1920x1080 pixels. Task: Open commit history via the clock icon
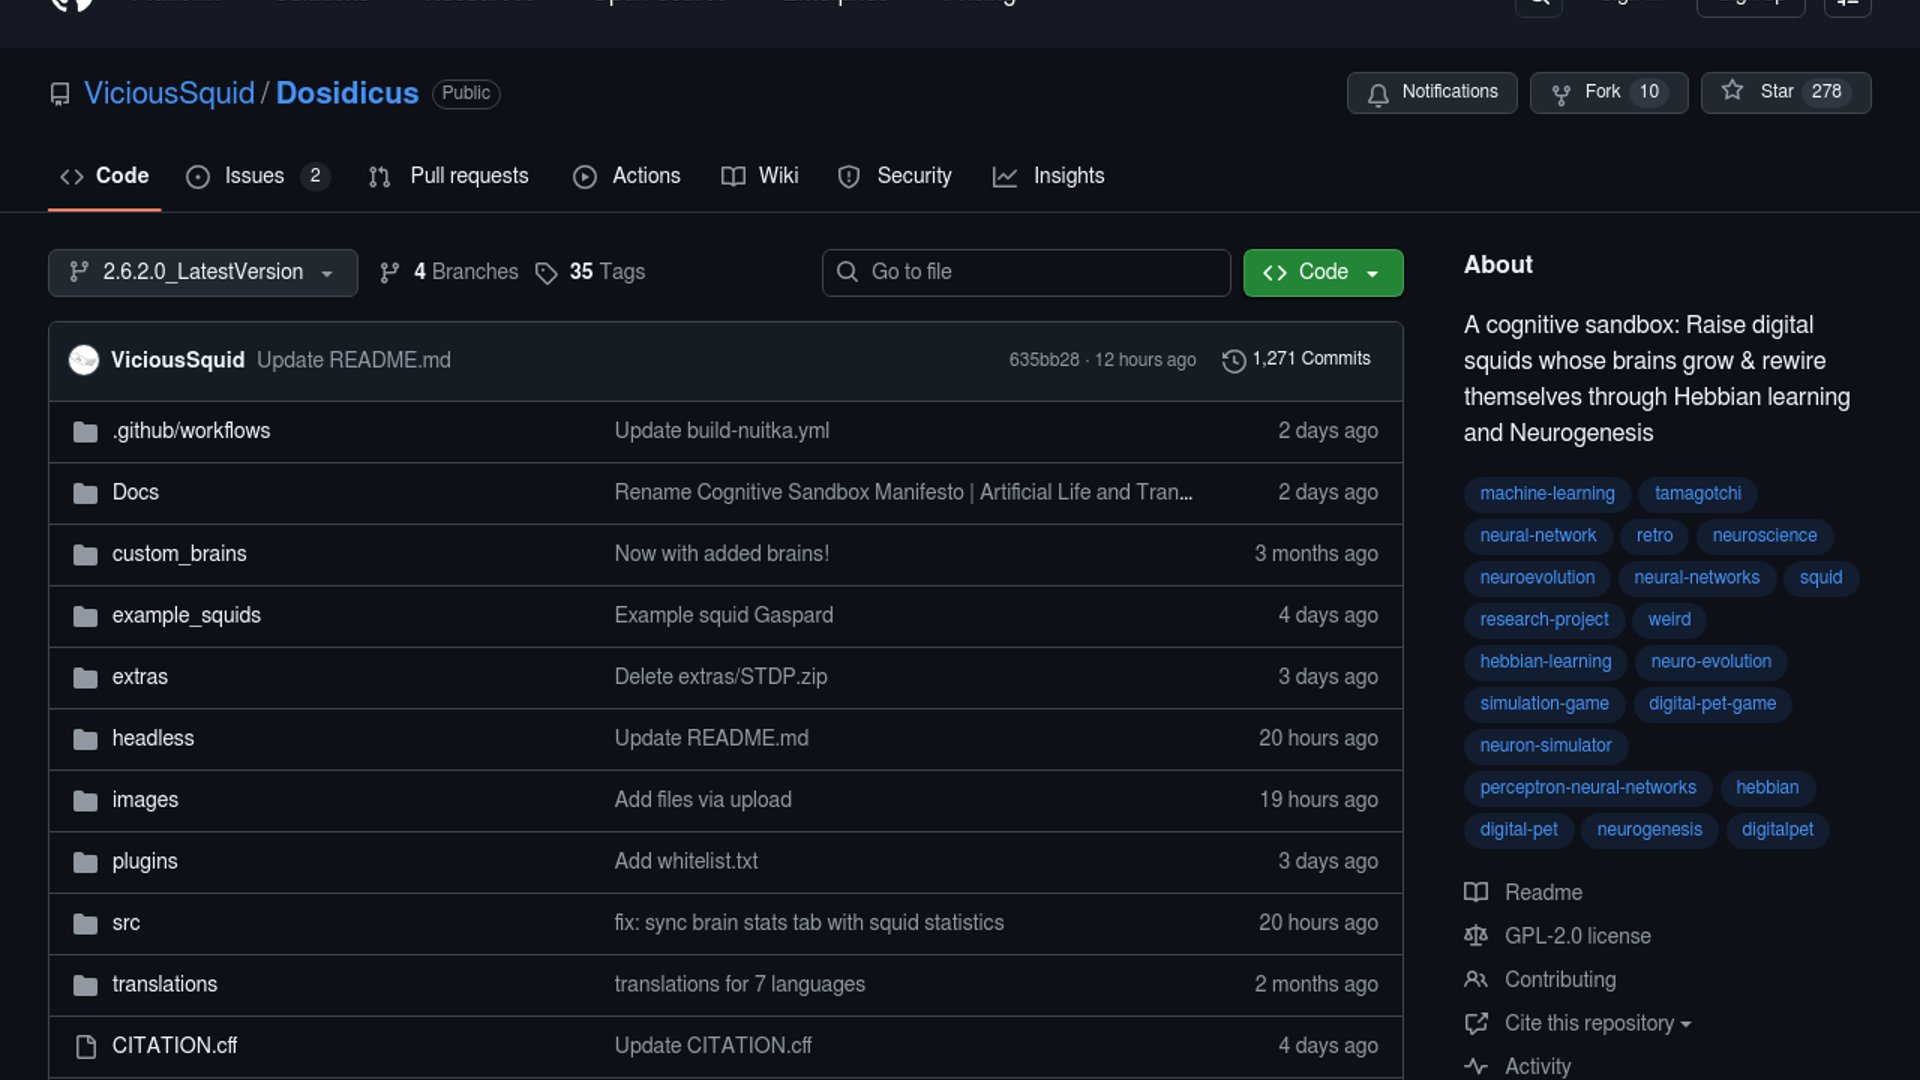point(1233,360)
